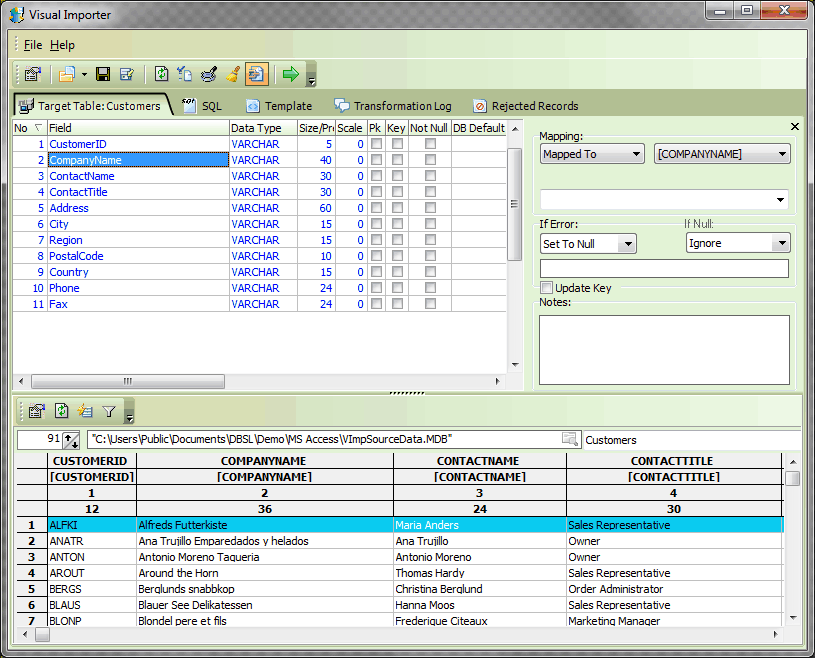Enable the Update Key checkbox
815x659 pixels.
click(x=547, y=287)
